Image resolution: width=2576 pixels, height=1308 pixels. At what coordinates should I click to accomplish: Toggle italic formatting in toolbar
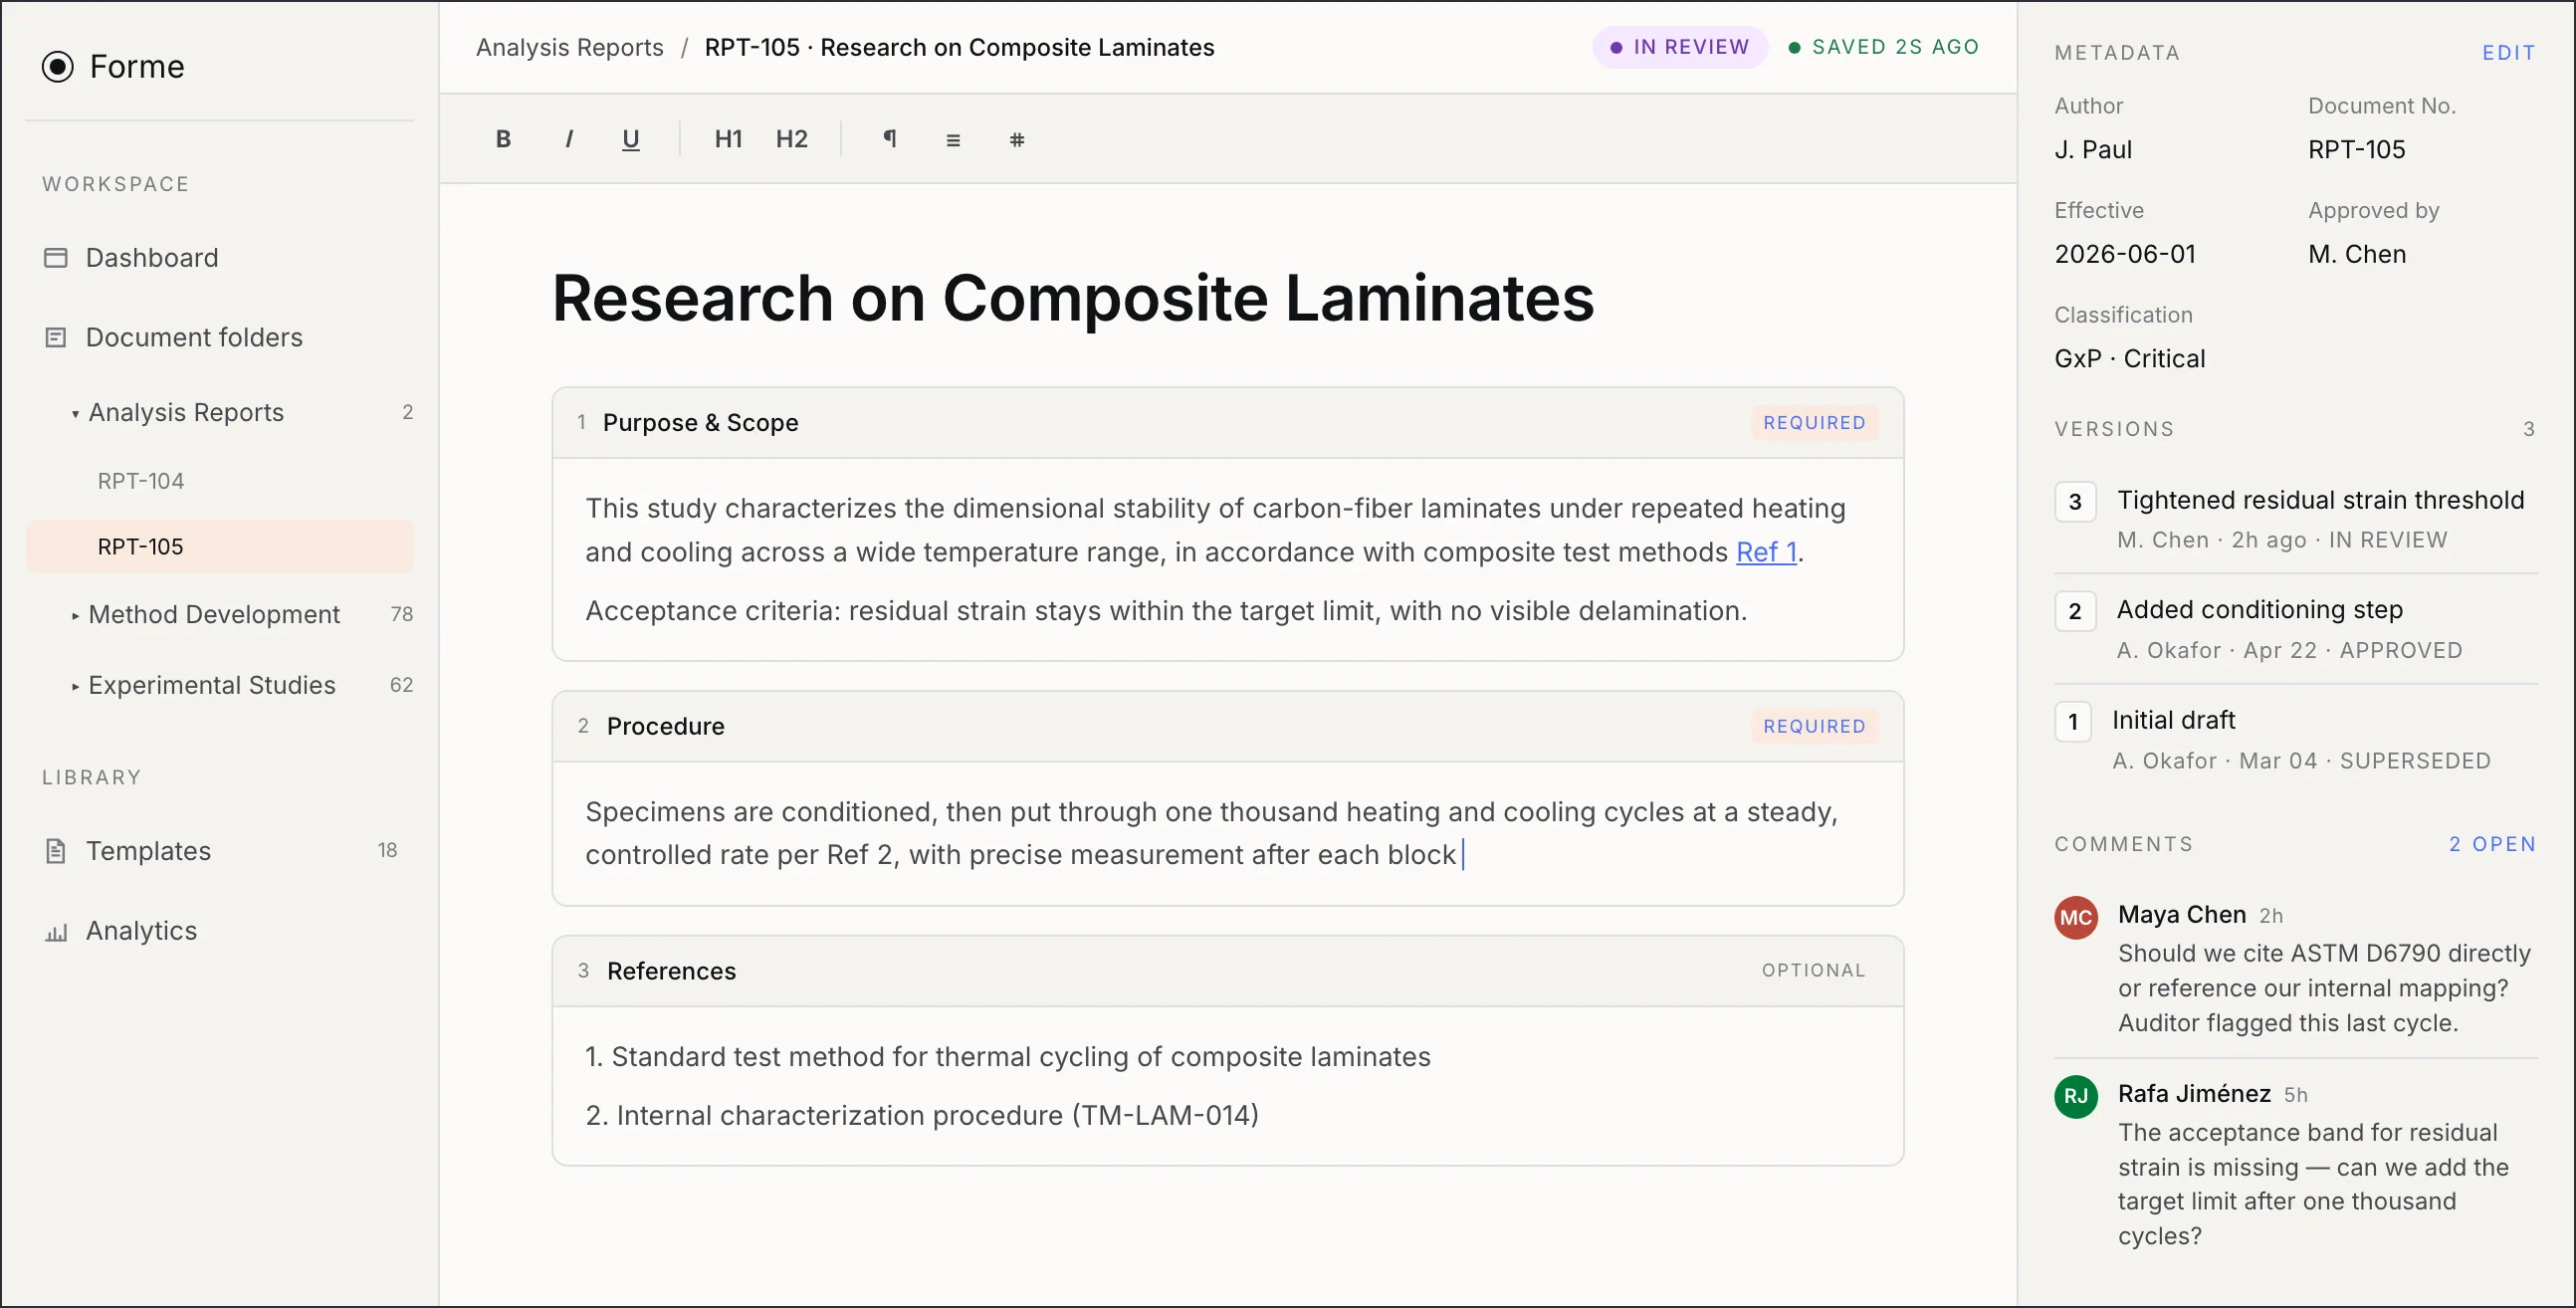tap(568, 139)
